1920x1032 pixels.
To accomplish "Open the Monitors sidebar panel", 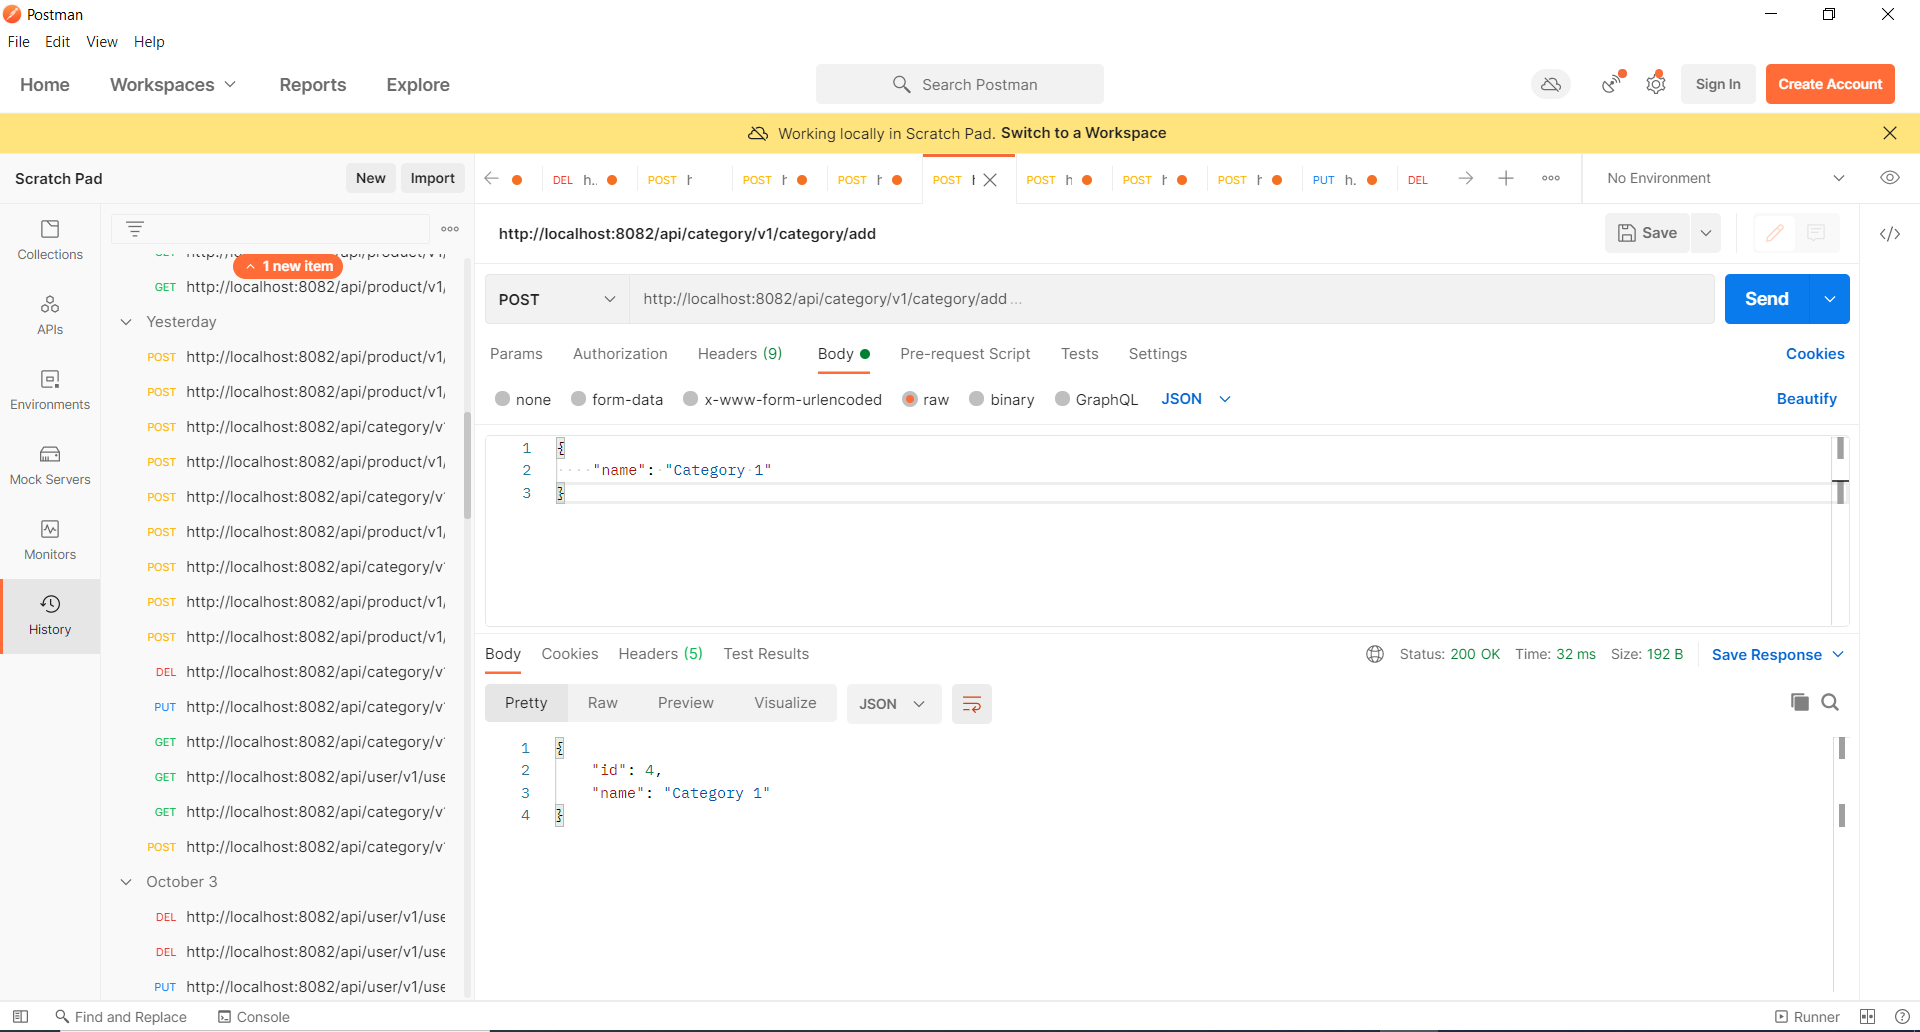I will (x=50, y=541).
